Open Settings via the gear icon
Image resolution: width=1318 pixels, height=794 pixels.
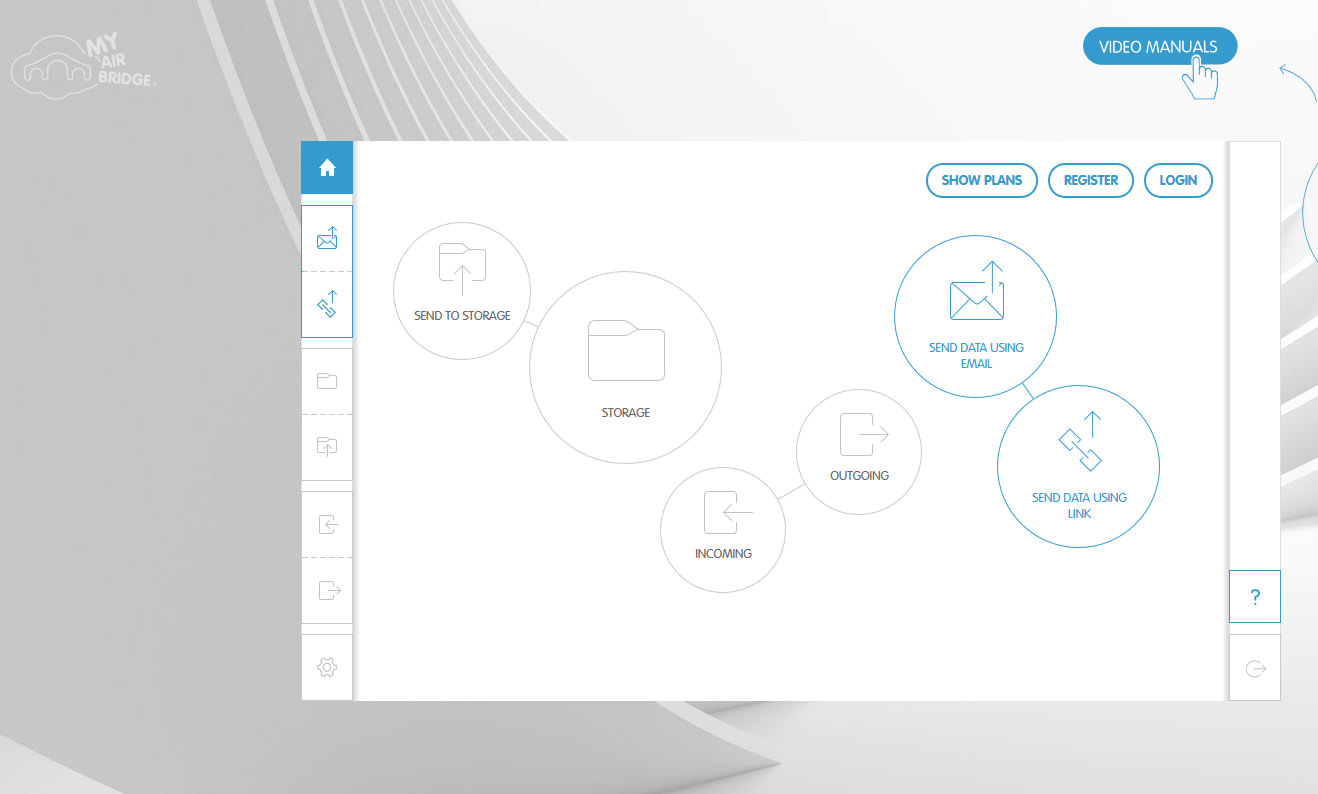coord(326,666)
